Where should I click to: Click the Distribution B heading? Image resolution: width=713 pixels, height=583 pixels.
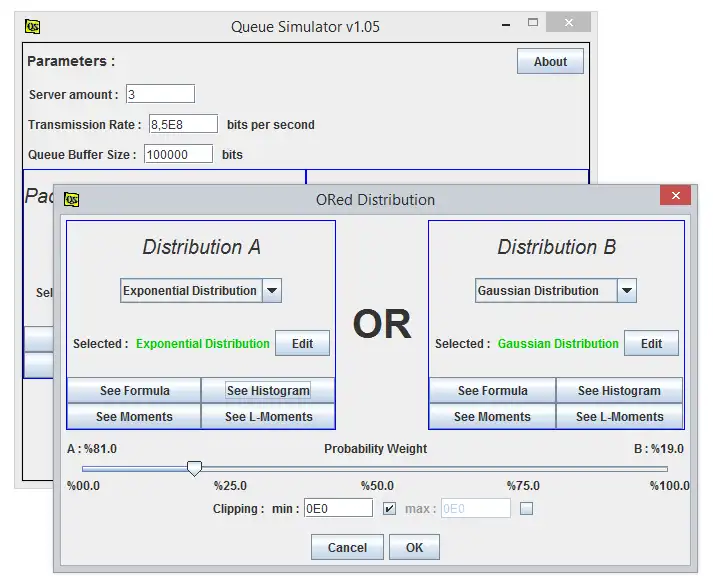[557, 247]
